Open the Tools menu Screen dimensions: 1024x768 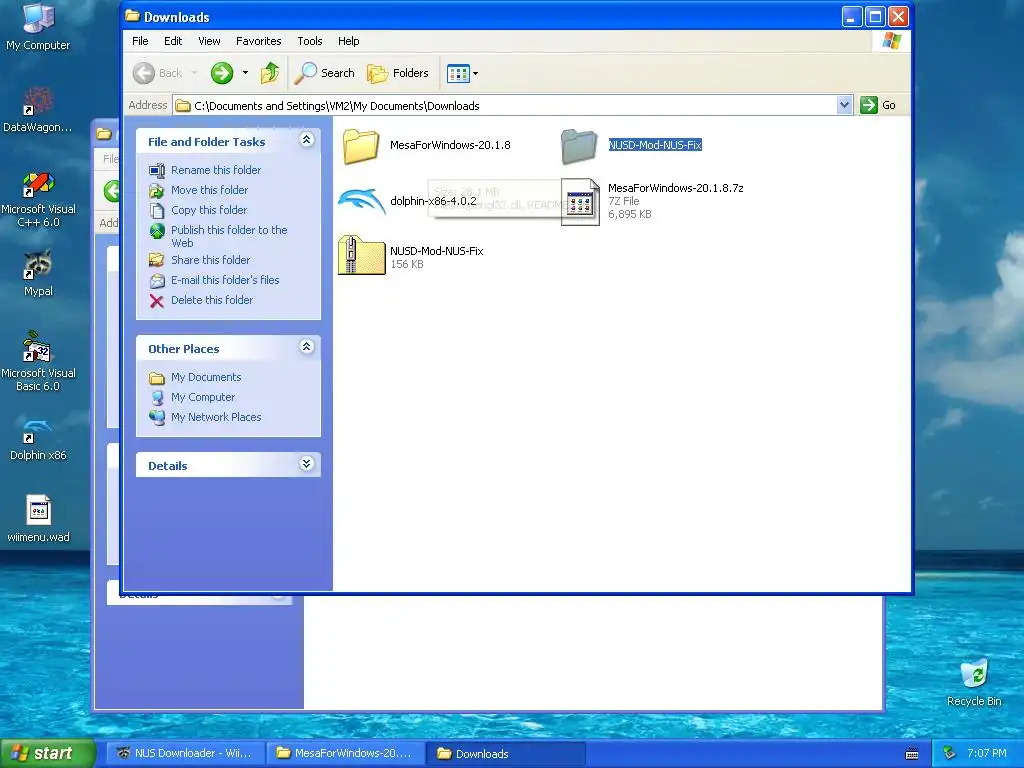click(x=310, y=41)
